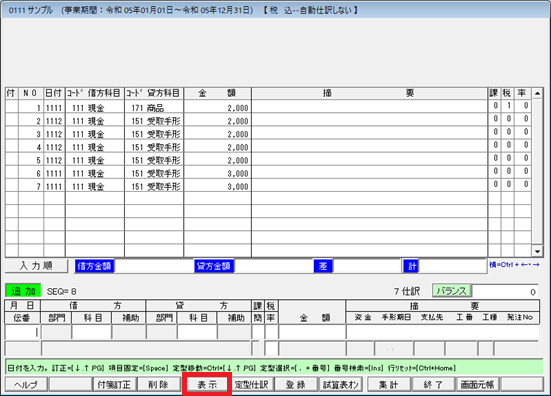The image size is (551, 396).
Task: Click 3,000 amount in row 7
Action: (218, 186)
